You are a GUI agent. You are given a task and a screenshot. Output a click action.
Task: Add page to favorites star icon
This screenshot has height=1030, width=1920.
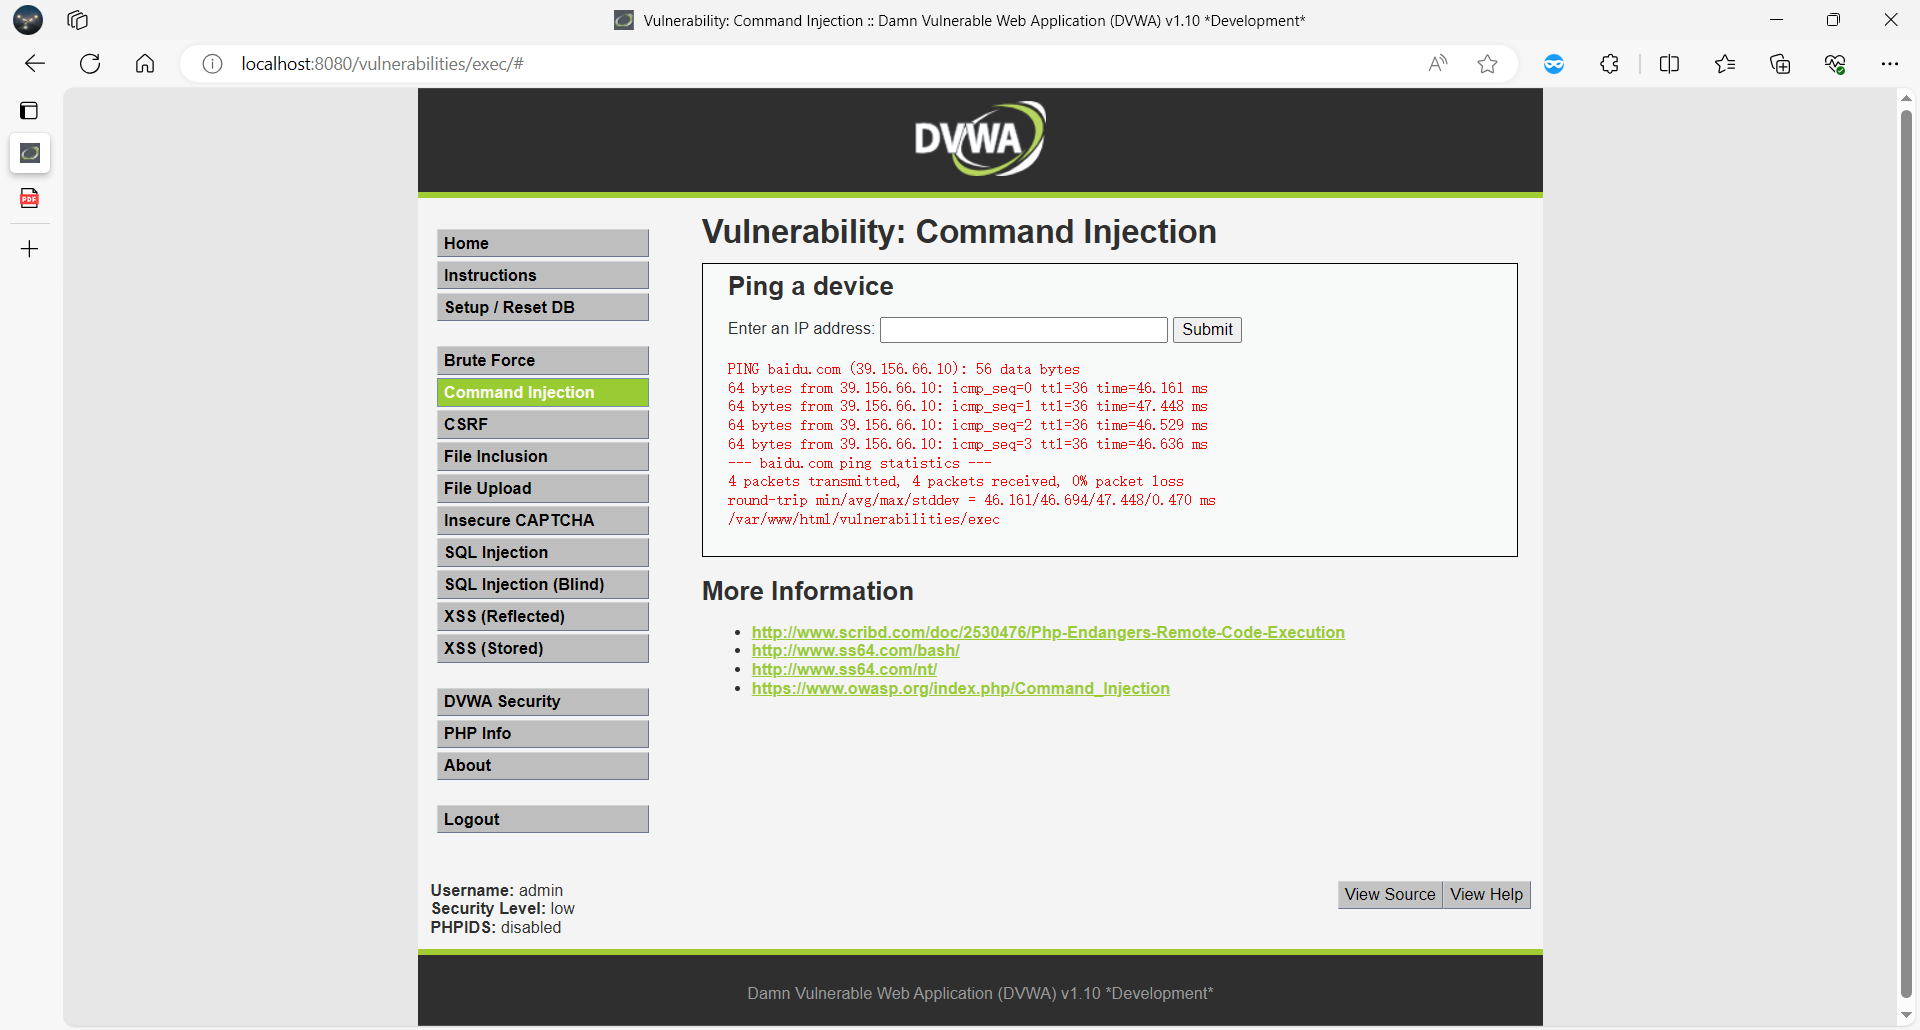pyautogui.click(x=1487, y=64)
